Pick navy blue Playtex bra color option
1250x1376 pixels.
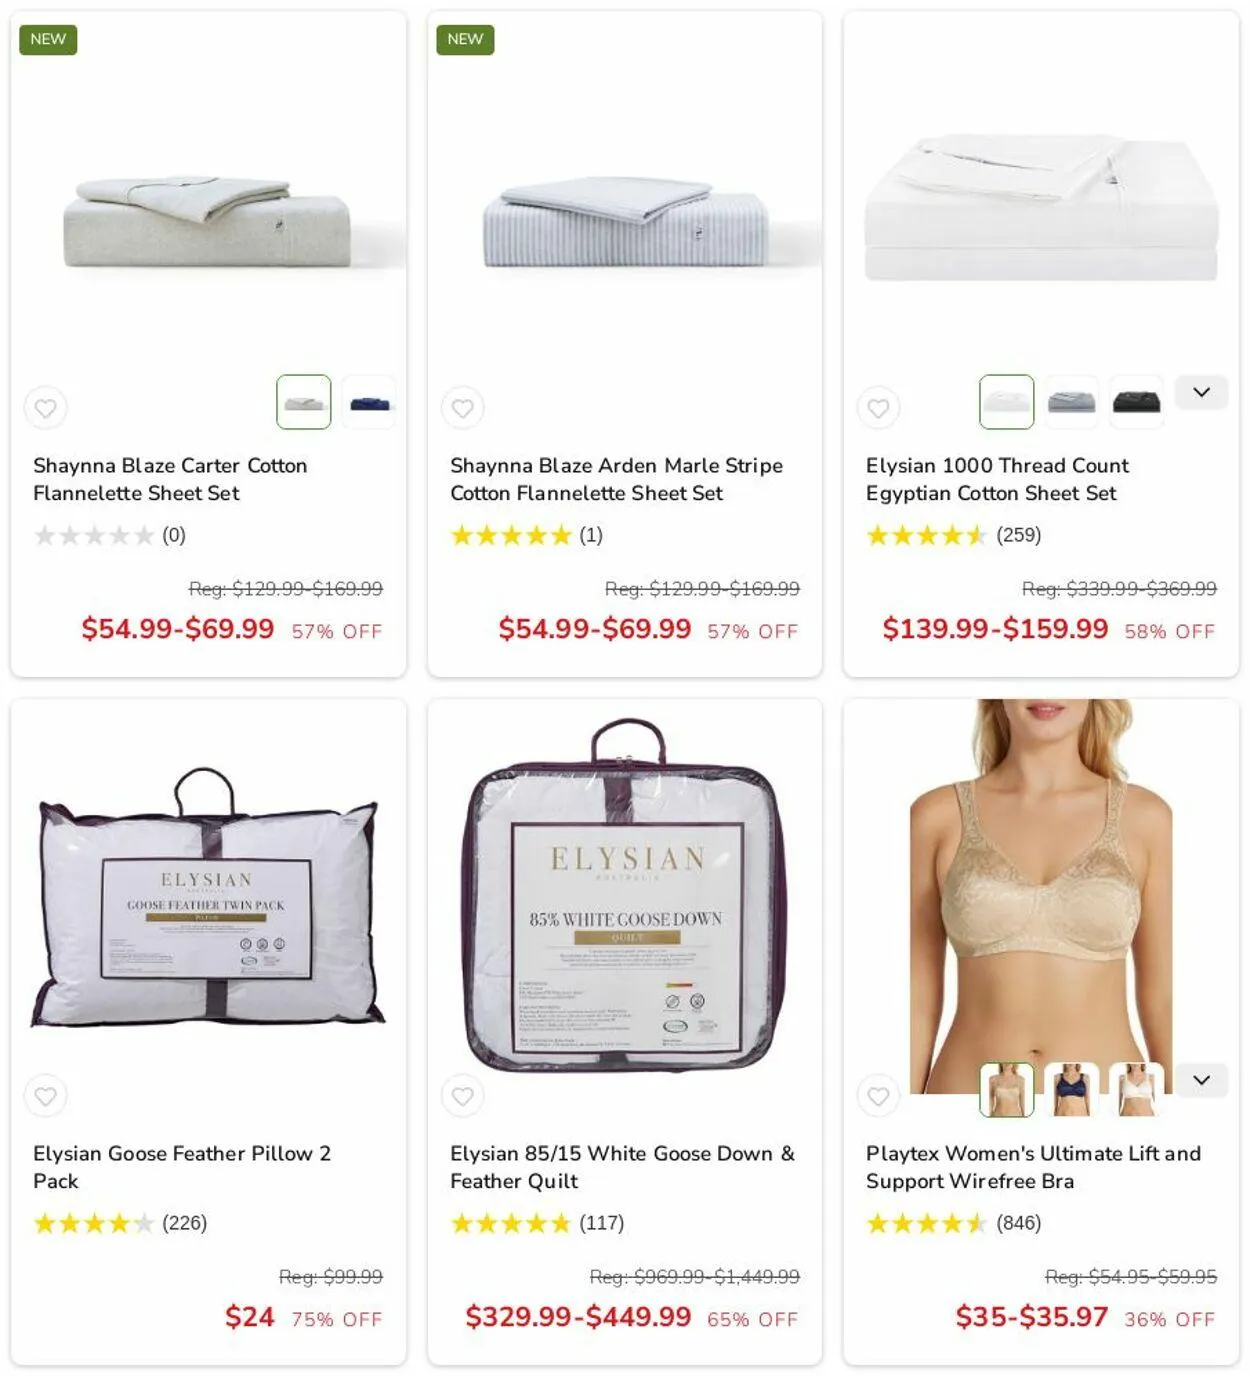coord(1071,1090)
